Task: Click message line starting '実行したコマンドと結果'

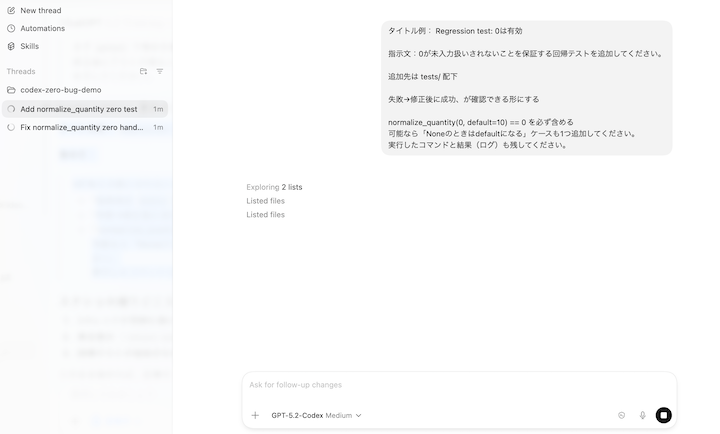Action: pos(478,145)
